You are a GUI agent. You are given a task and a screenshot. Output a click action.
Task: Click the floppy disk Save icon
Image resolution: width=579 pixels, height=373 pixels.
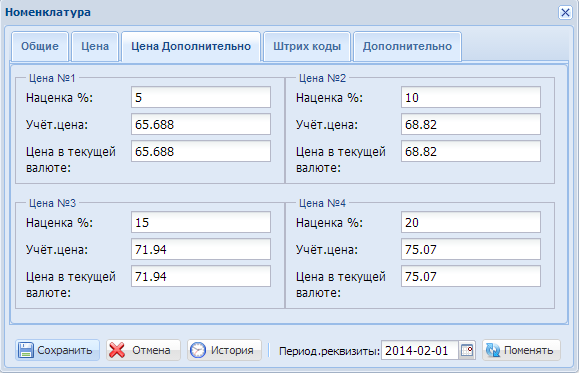(x=25, y=350)
